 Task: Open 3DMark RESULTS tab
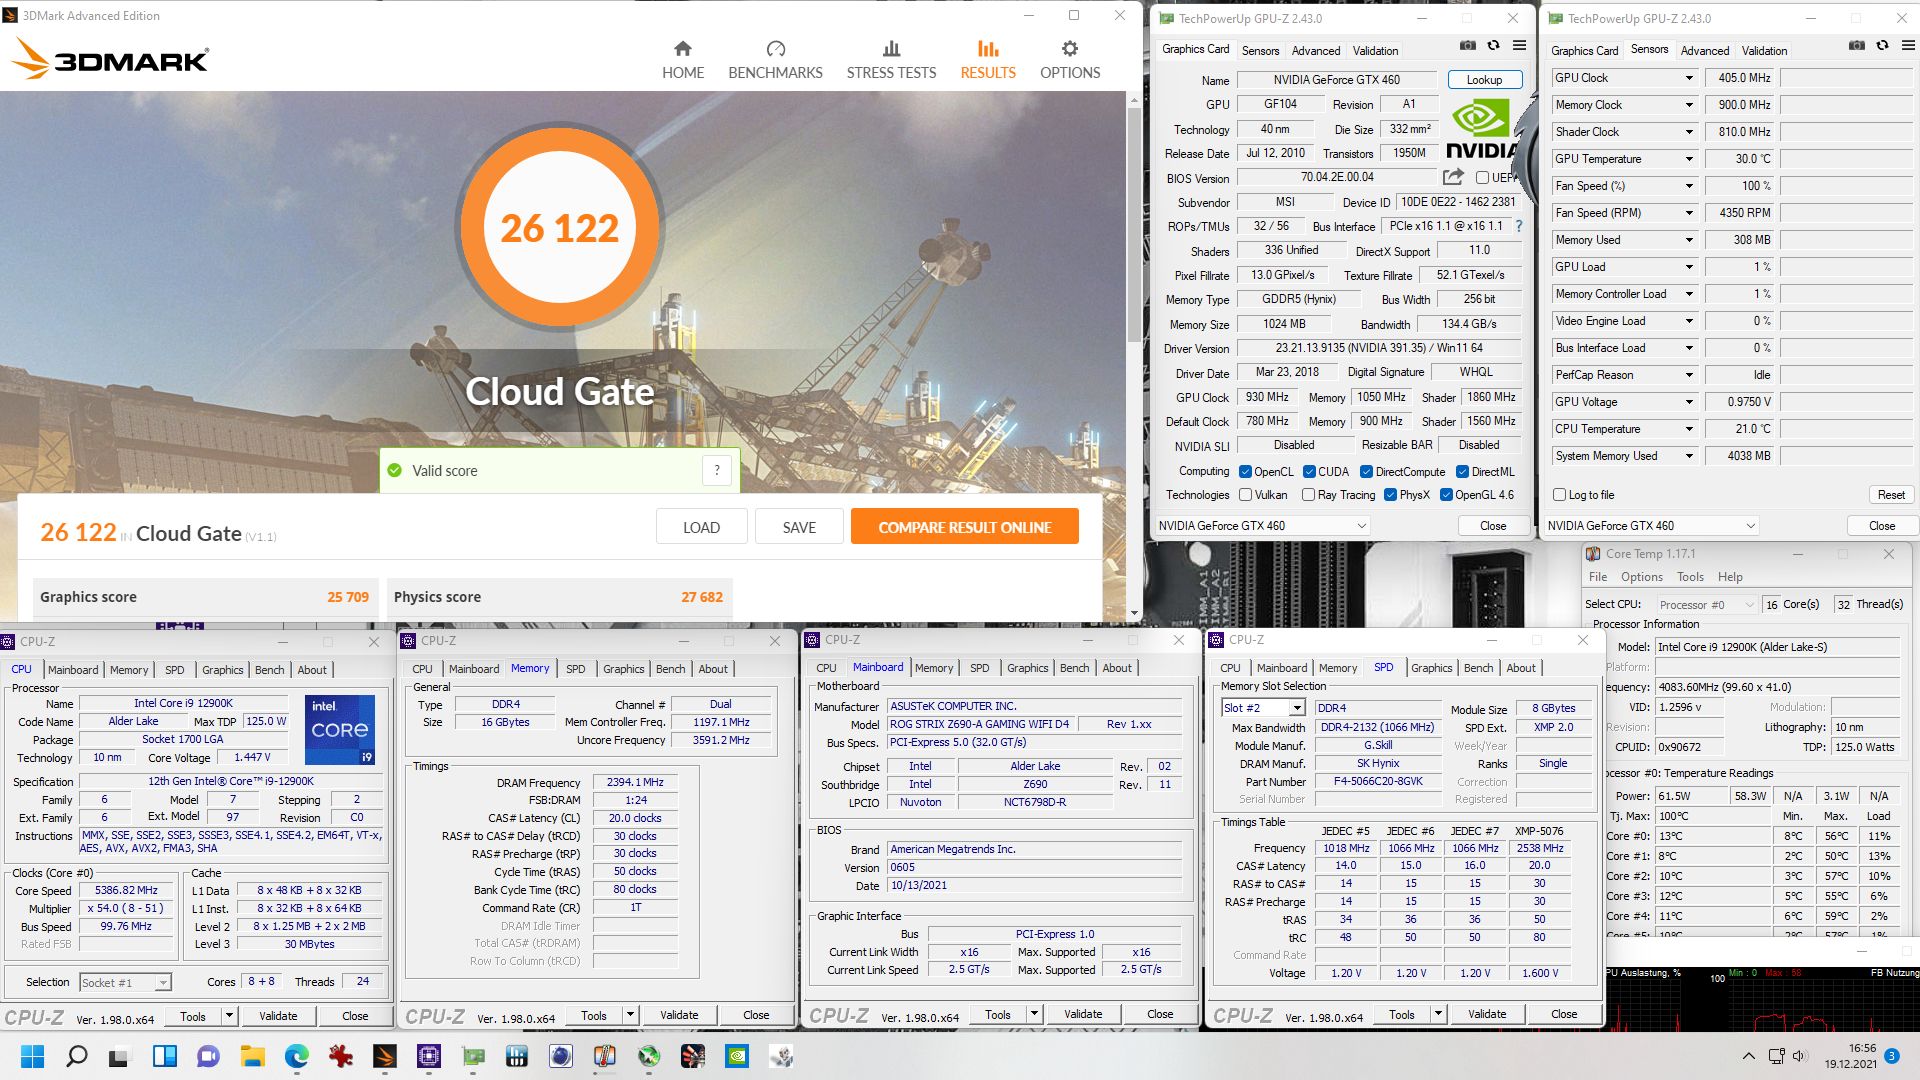tap(987, 60)
